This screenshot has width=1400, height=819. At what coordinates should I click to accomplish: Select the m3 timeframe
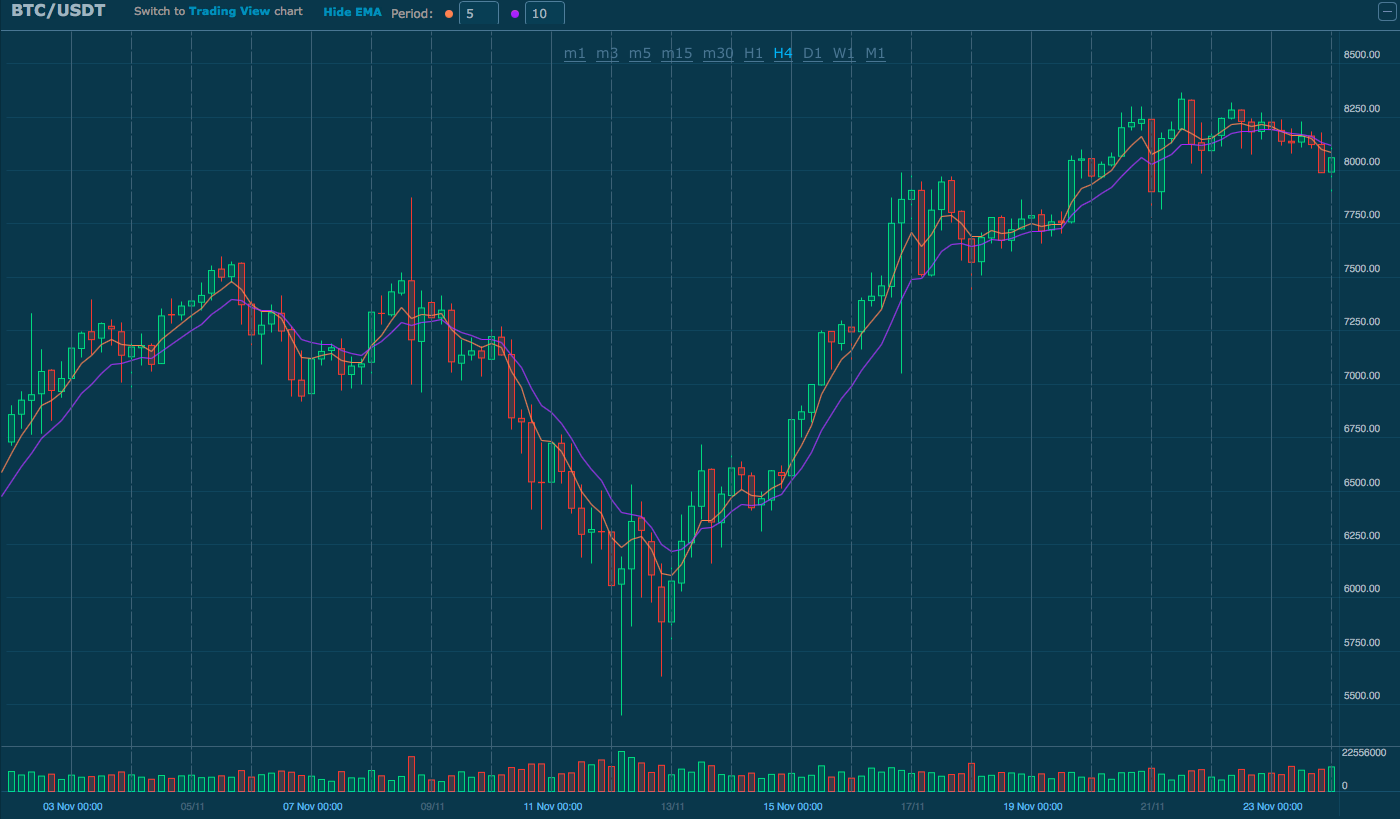tap(606, 53)
